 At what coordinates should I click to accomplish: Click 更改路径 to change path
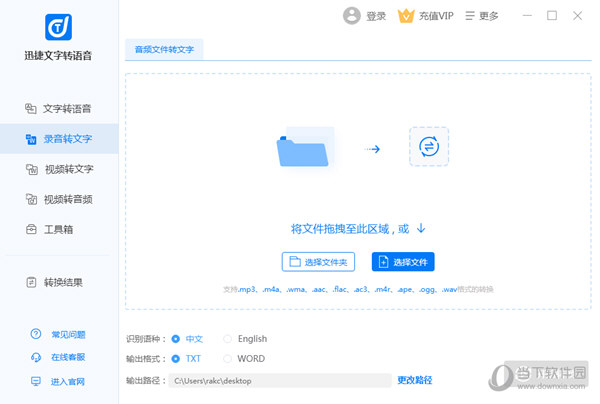pos(415,380)
